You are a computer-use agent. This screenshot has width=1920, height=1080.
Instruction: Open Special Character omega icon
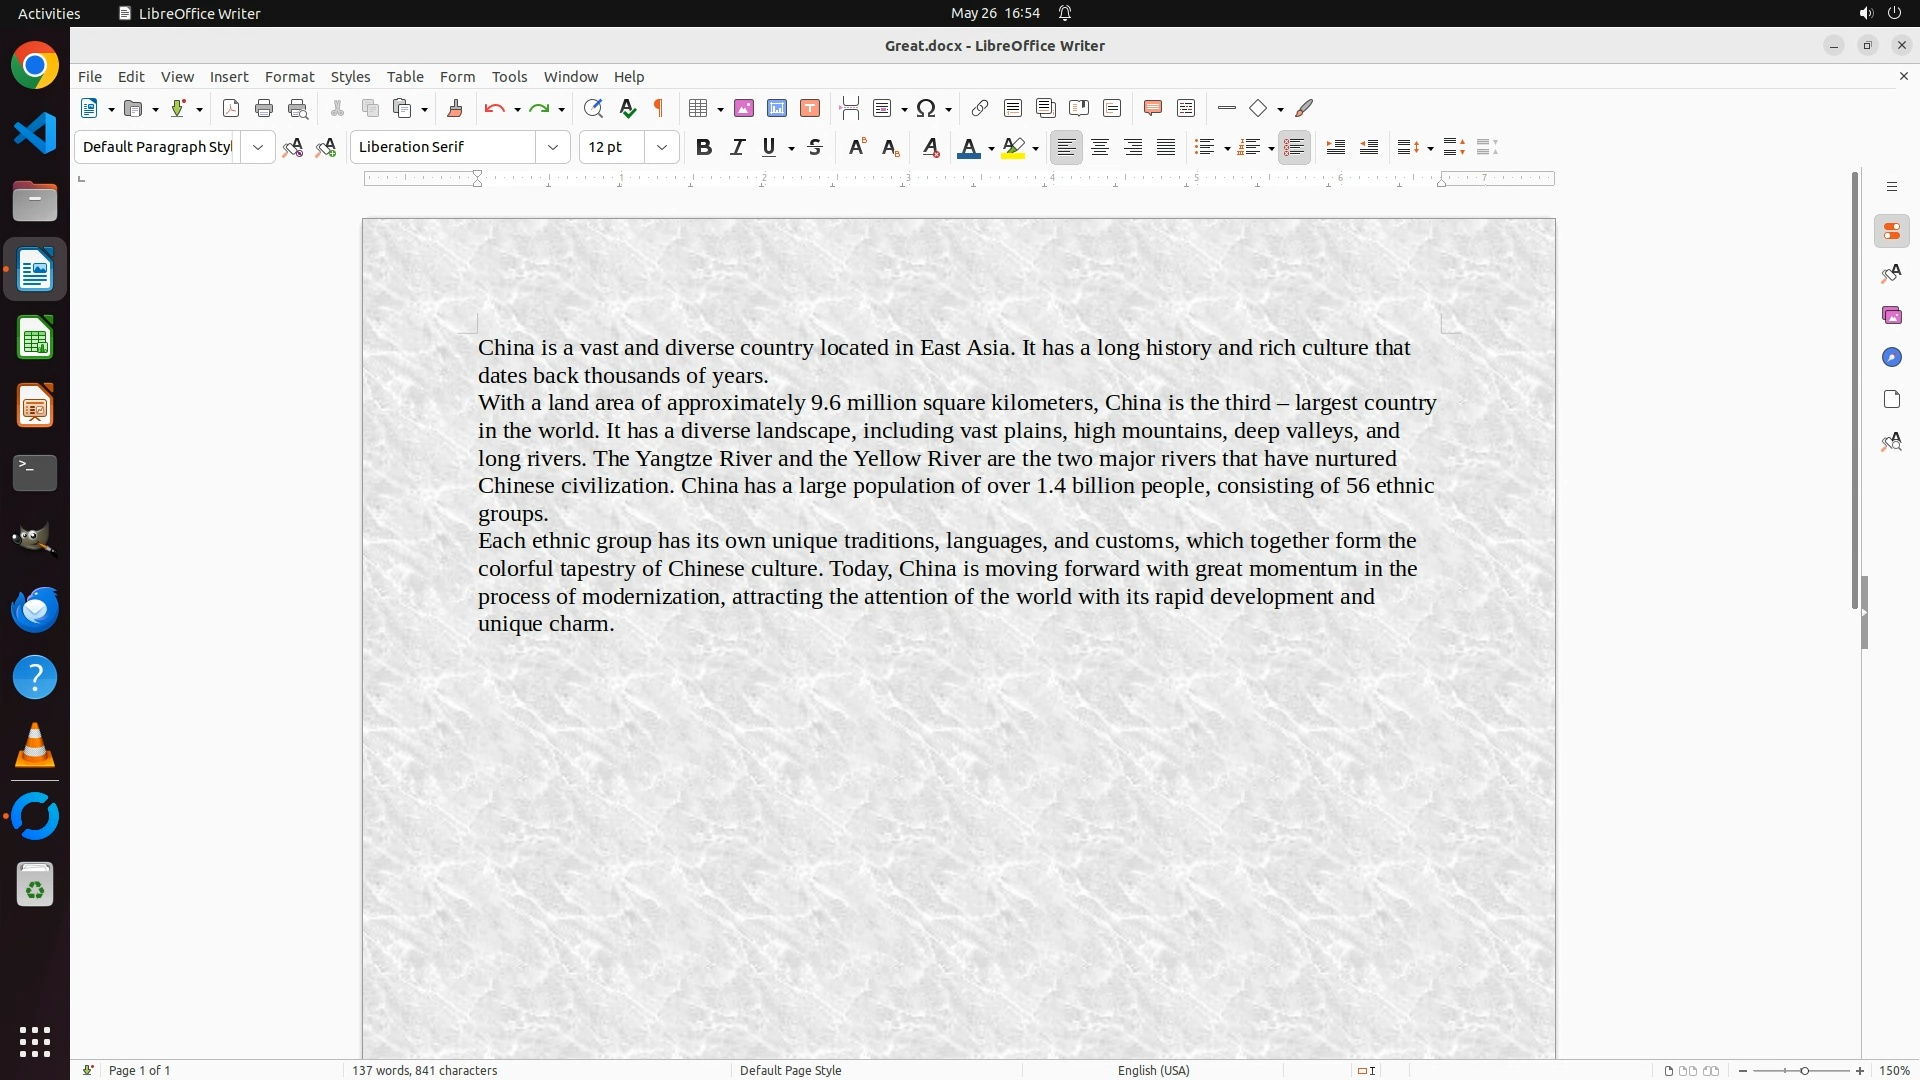coord(927,109)
